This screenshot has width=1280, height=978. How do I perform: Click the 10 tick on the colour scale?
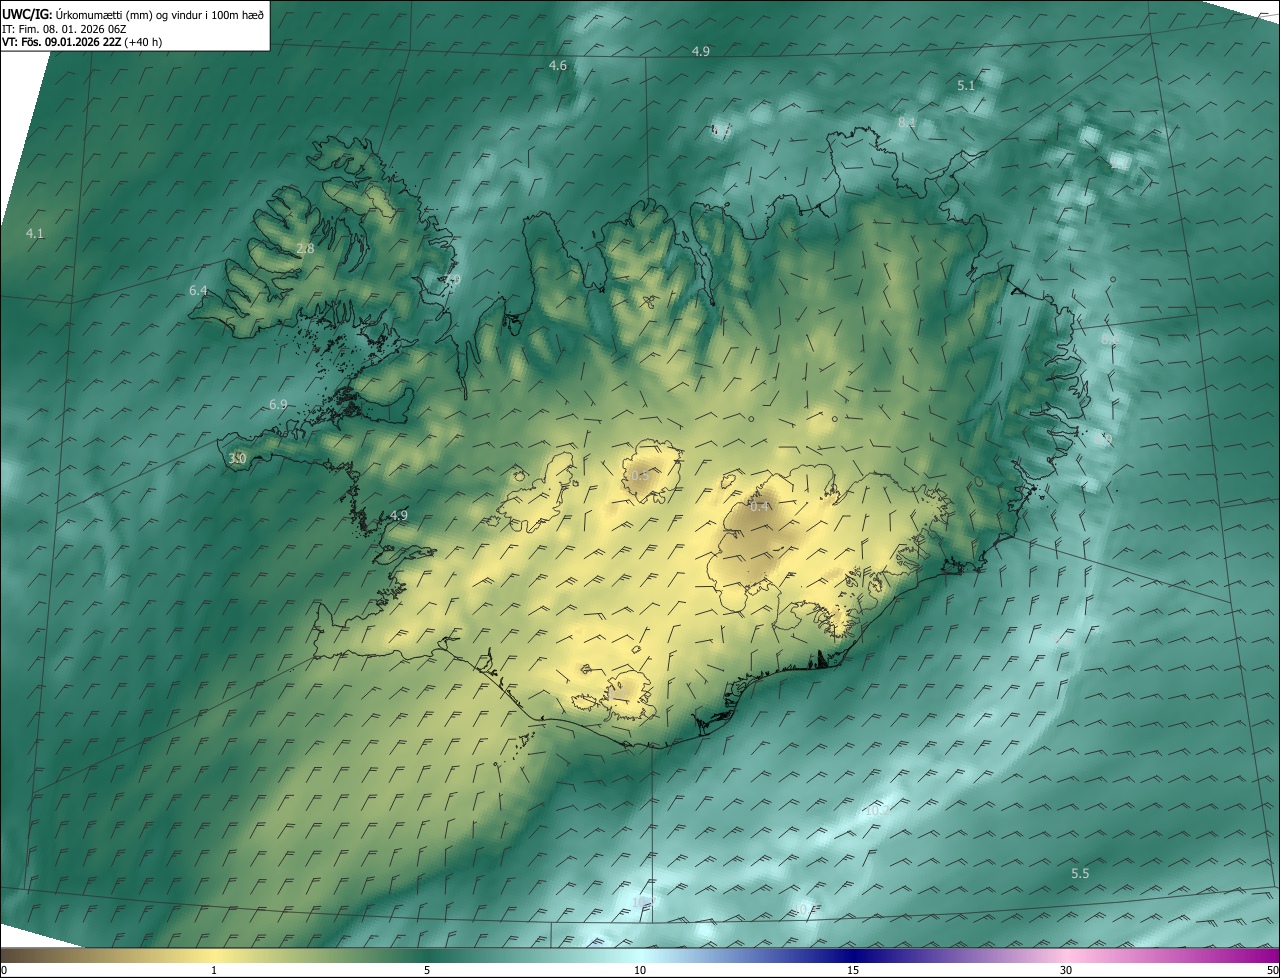pos(640,971)
